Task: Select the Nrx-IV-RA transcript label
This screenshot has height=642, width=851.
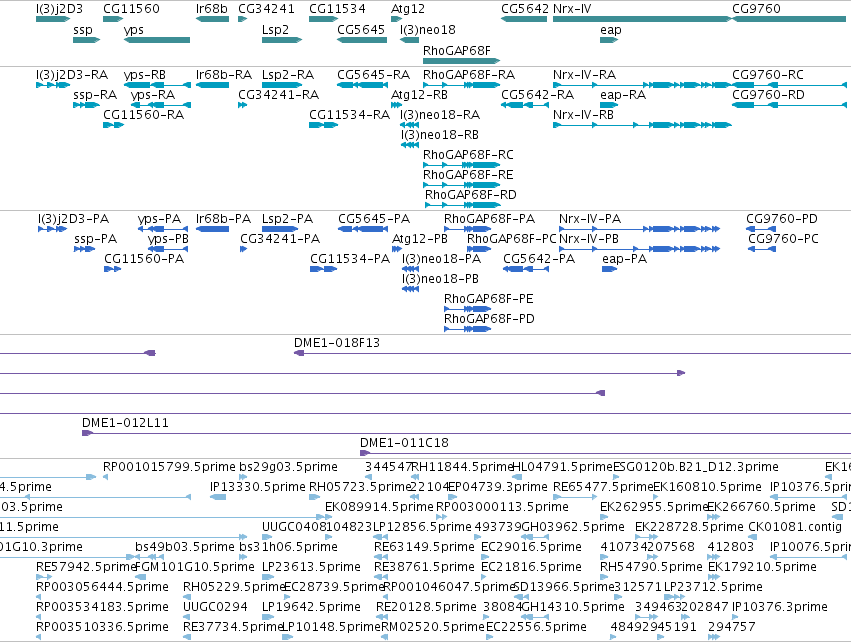Action: coord(585,75)
